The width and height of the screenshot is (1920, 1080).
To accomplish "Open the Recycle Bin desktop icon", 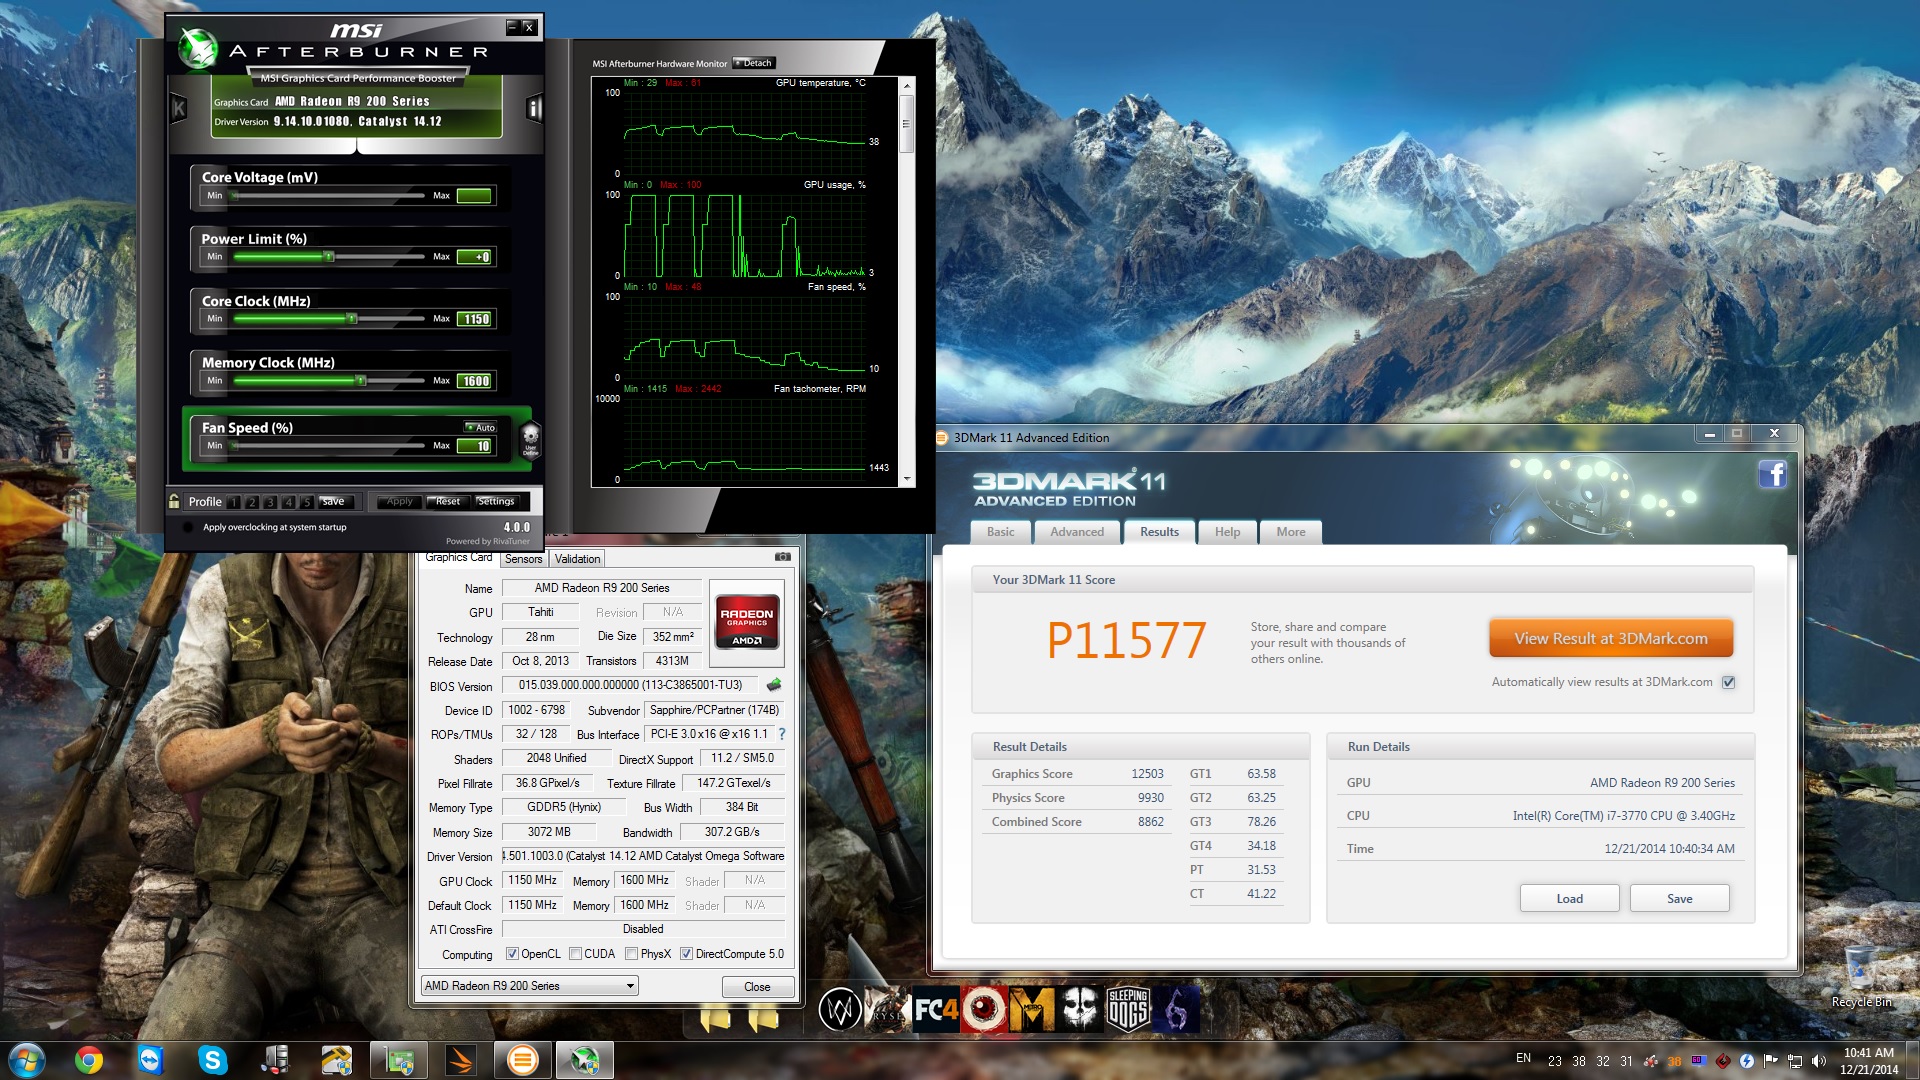I will click(1861, 975).
